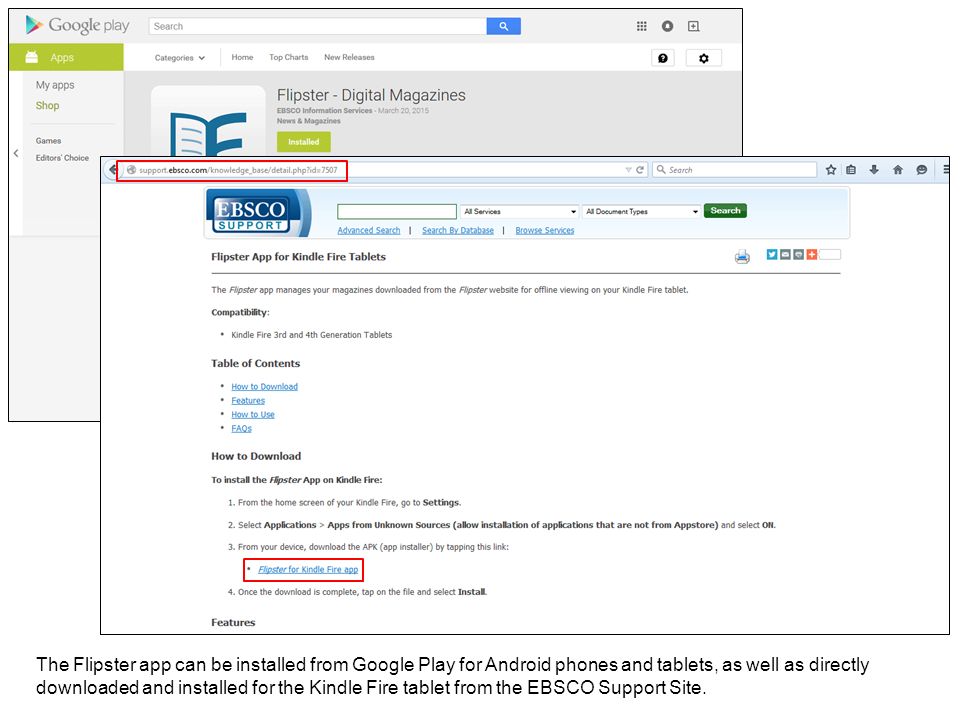Focus the browser Search box
The width and height of the screenshot is (960, 720).
pyautogui.click(x=735, y=170)
